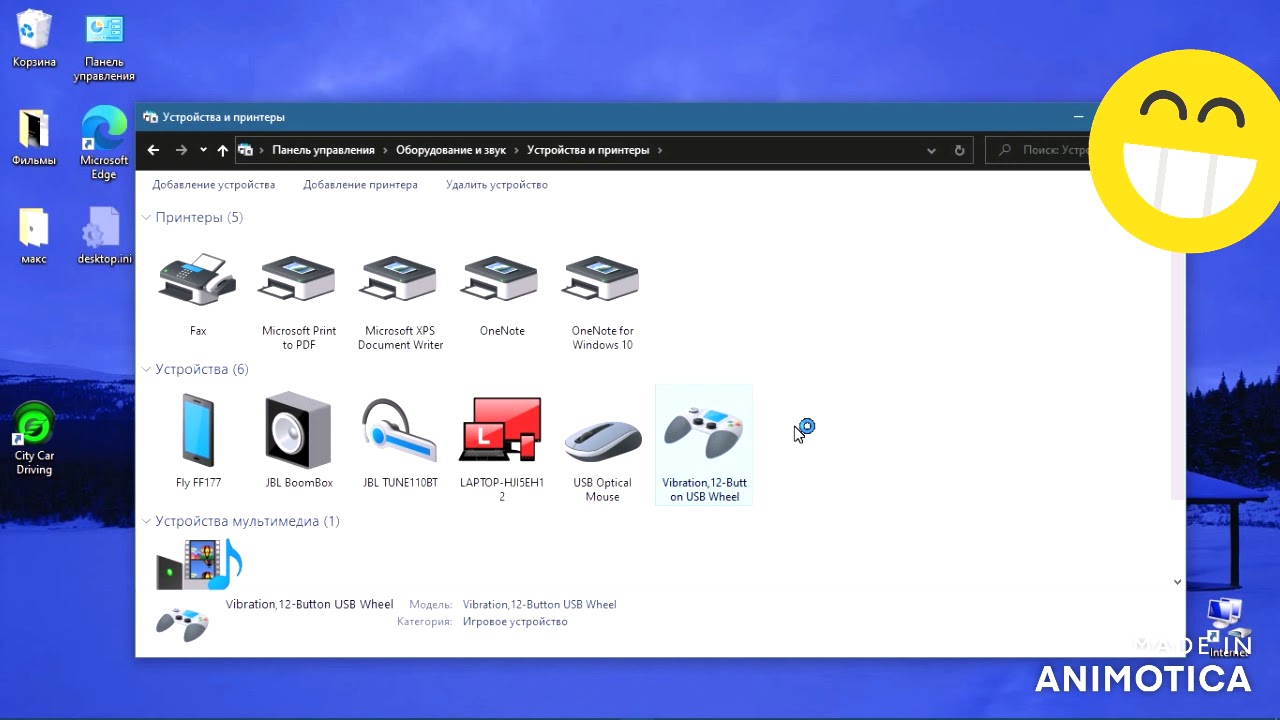Click the address bar location icon
Viewport: 1280px width, 720px height.
[x=245, y=150]
